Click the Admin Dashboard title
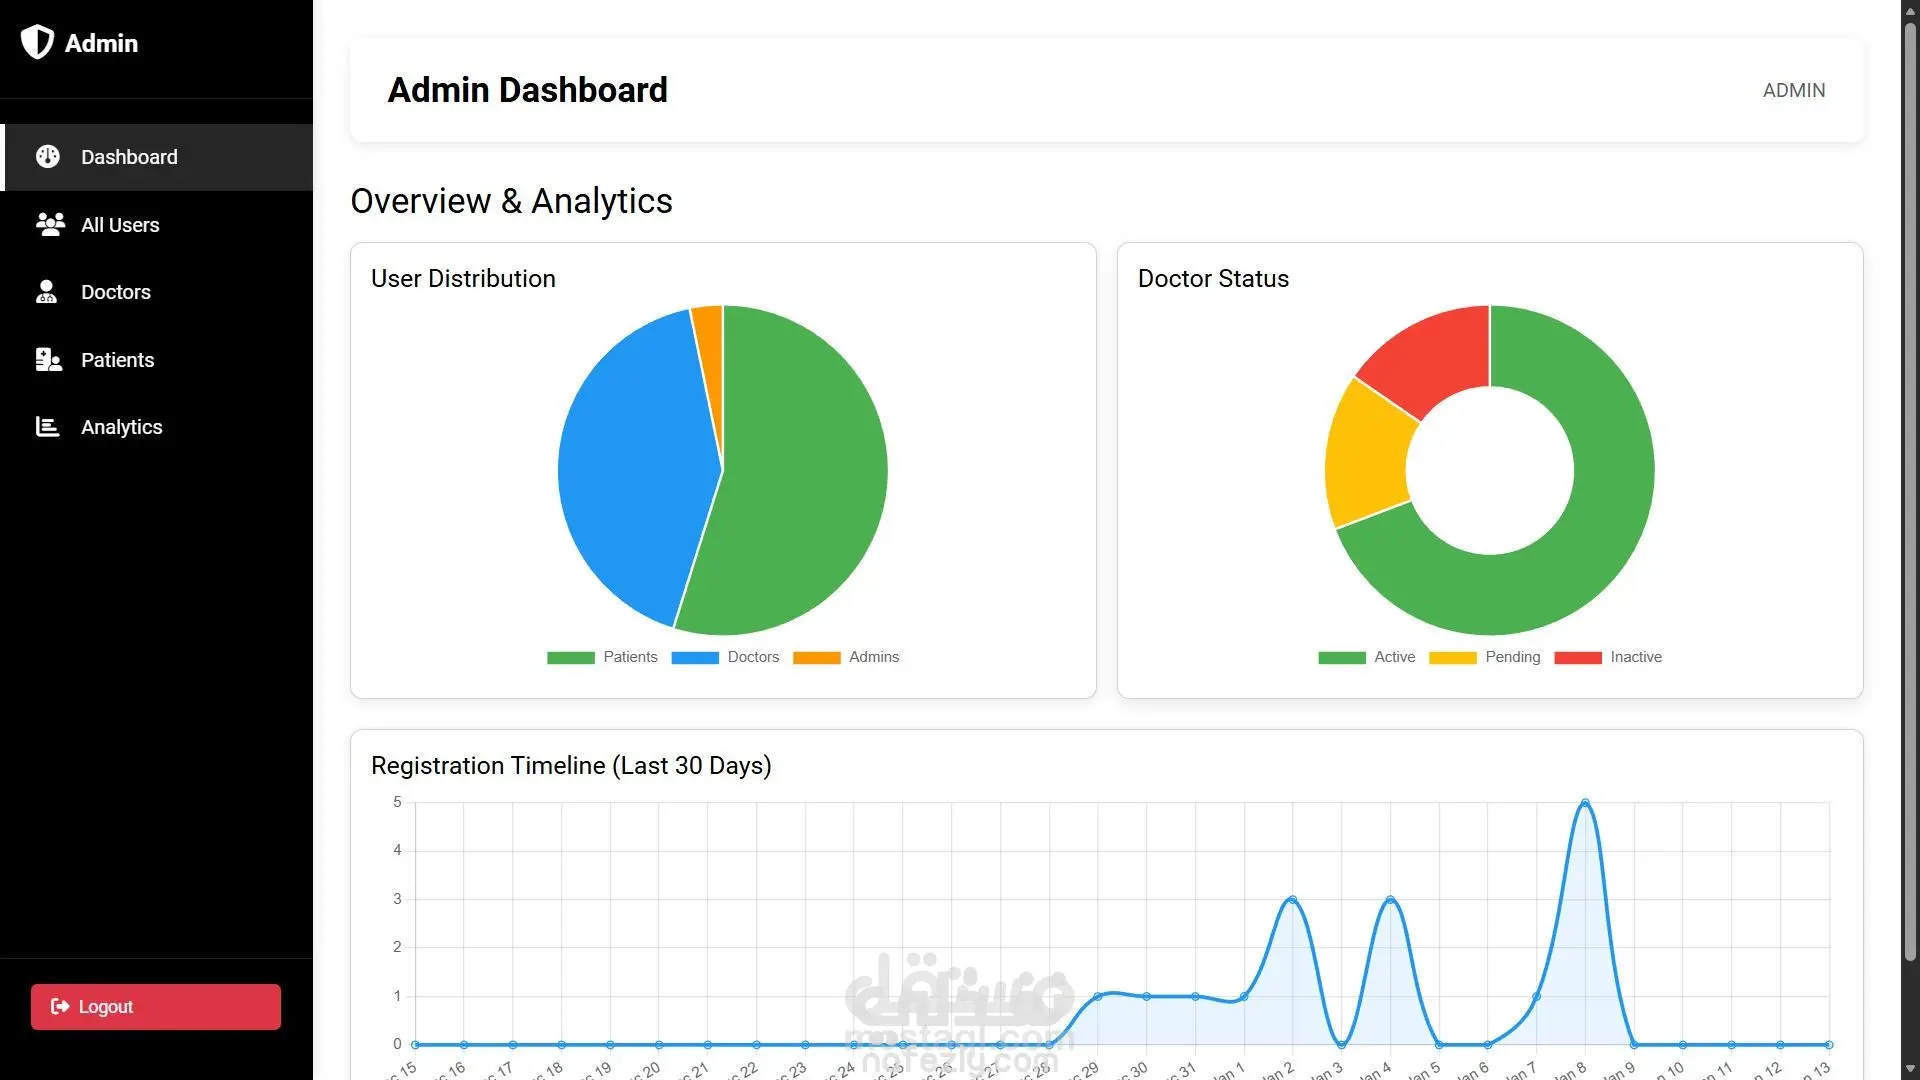This screenshot has height=1080, width=1920. pyautogui.click(x=527, y=90)
